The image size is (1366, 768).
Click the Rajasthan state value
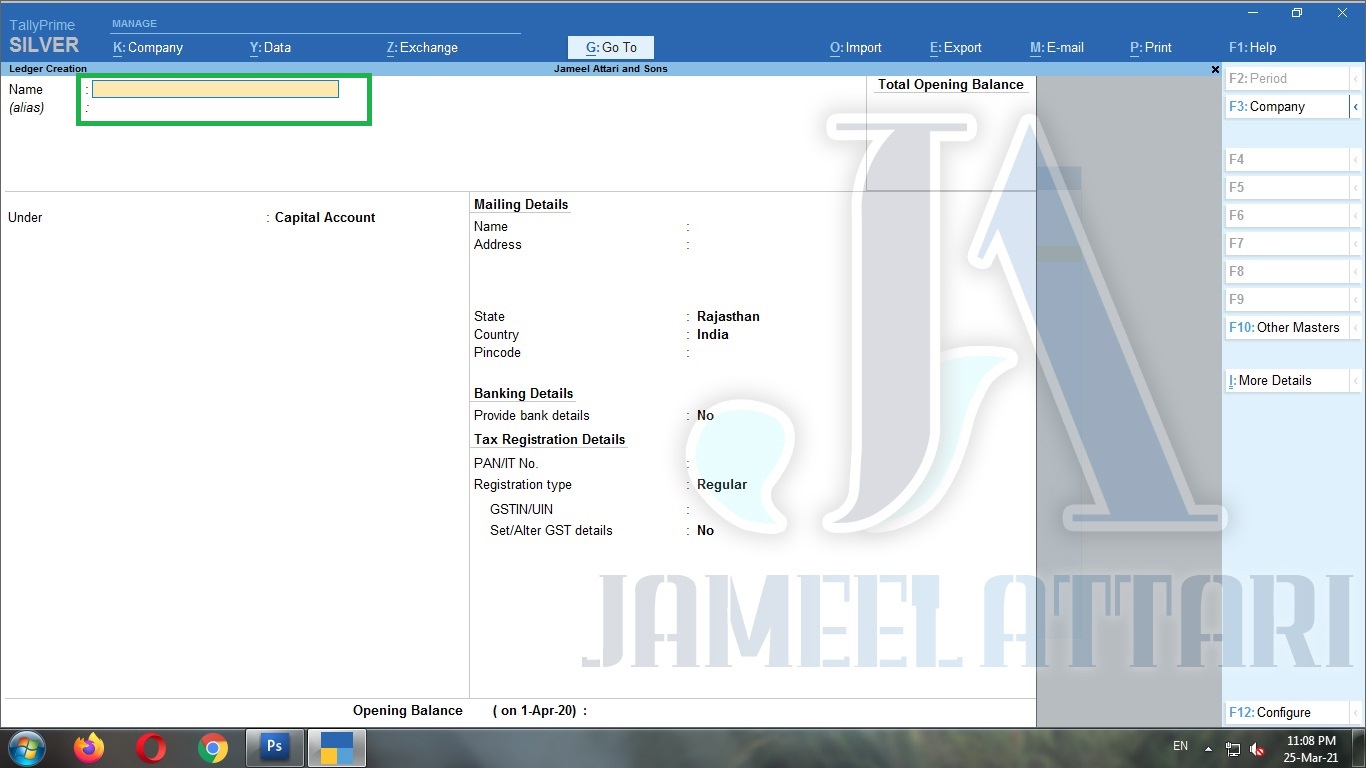(x=728, y=316)
